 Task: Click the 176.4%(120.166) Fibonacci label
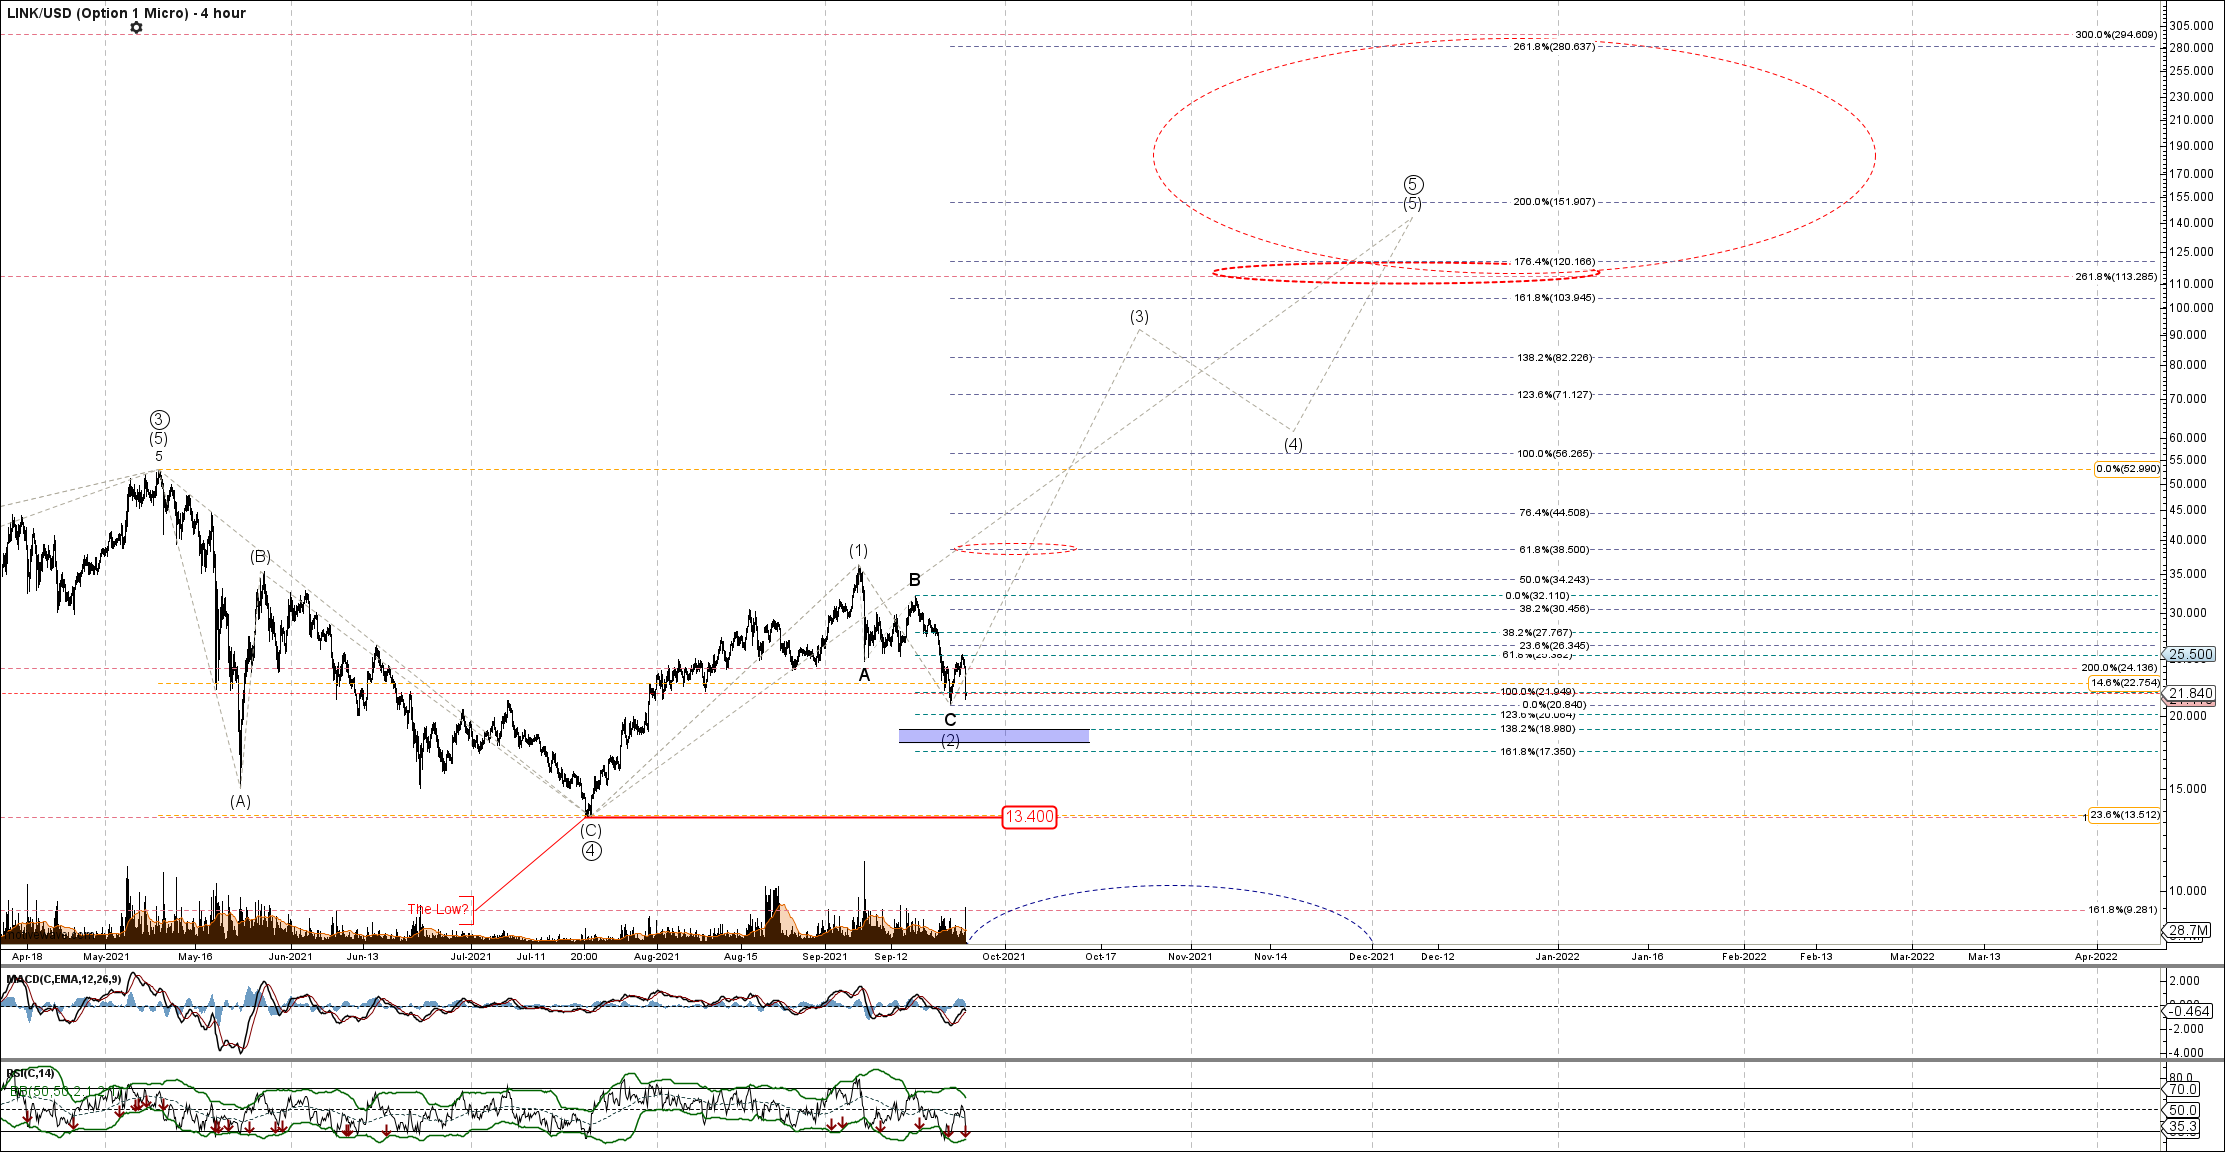click(1554, 262)
